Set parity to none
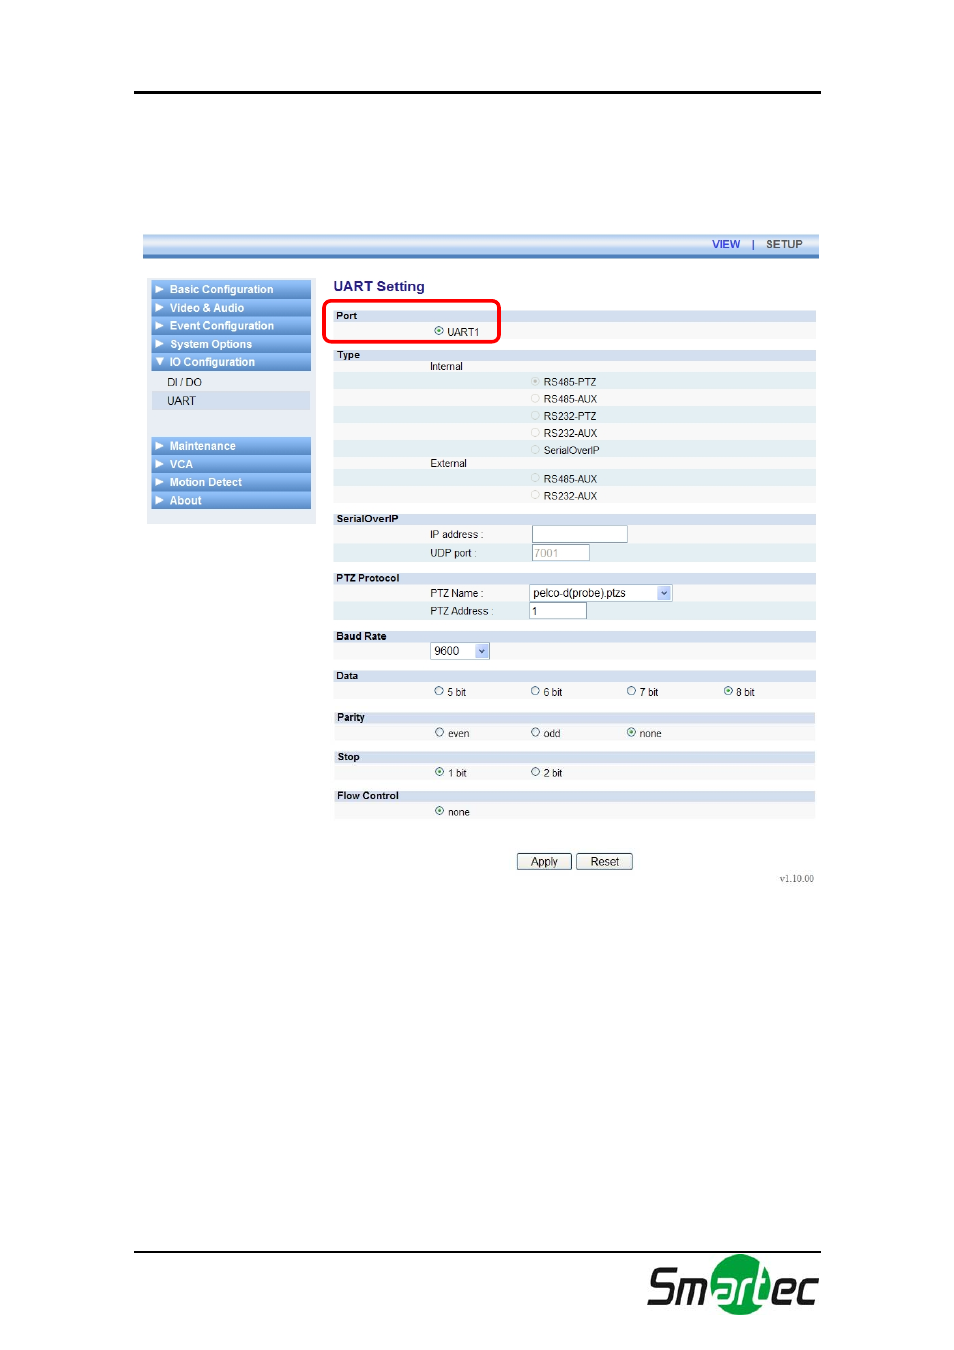The height and width of the screenshot is (1350, 954). coord(631,733)
